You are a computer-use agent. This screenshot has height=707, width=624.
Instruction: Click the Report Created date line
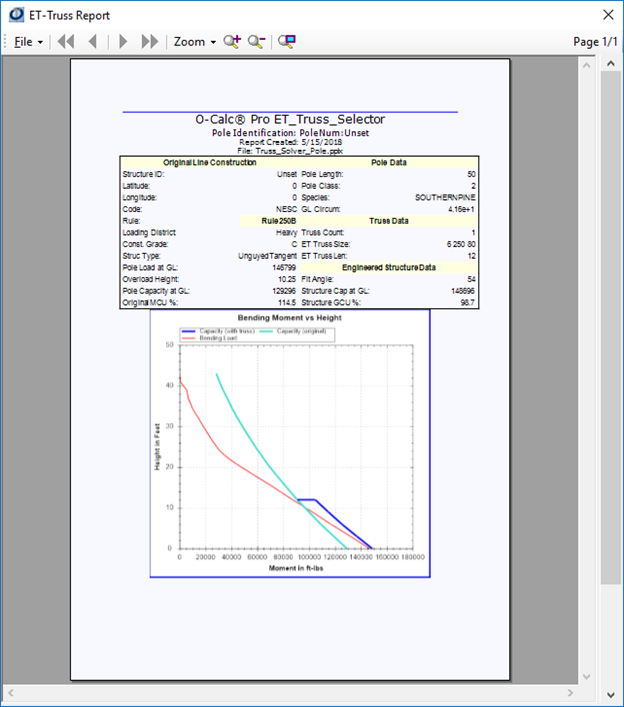tap(290, 142)
